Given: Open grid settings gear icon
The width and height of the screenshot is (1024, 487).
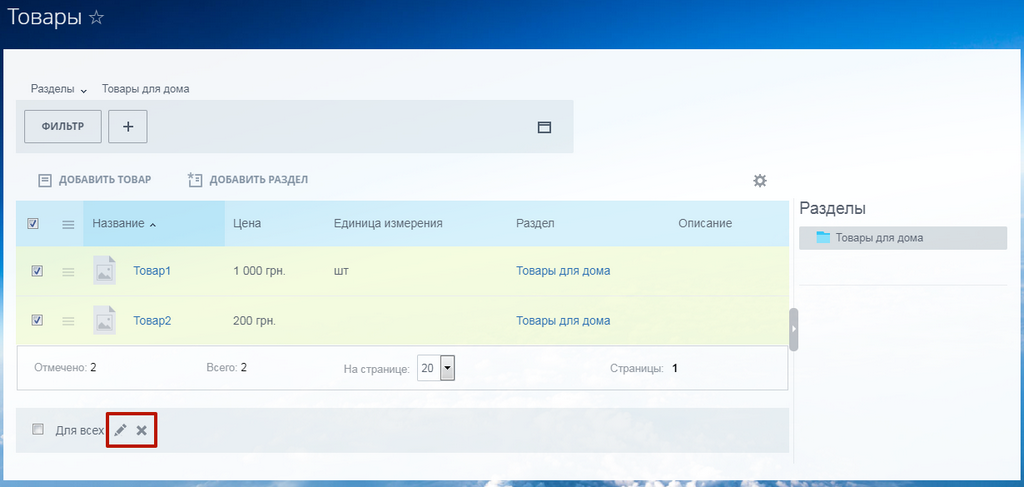Looking at the screenshot, I should (x=760, y=180).
